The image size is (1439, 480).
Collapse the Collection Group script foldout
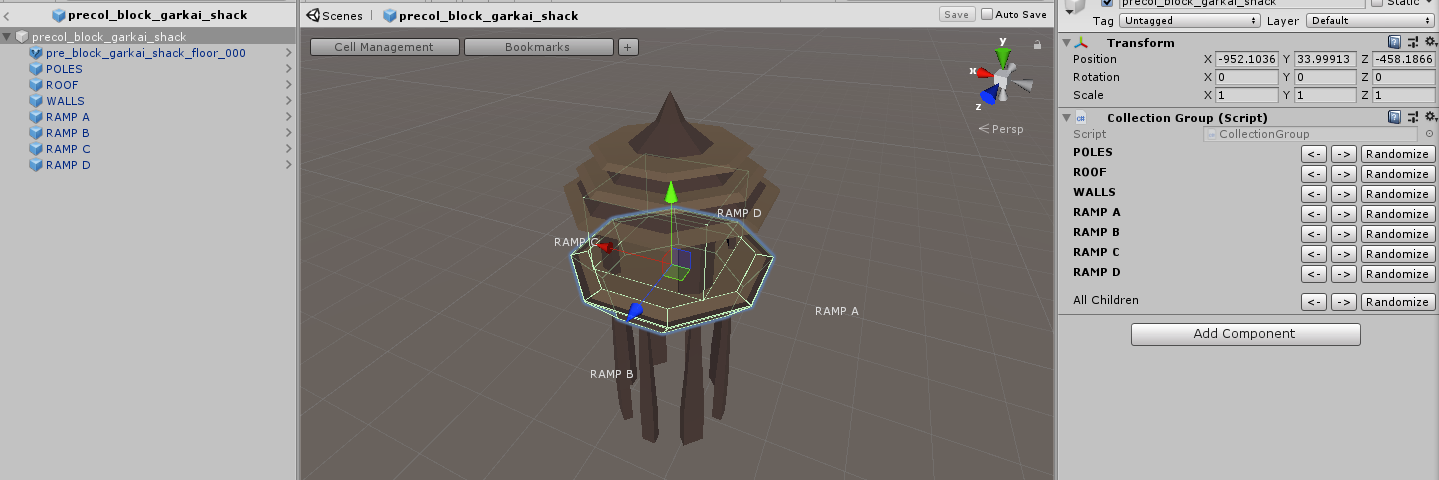[1066, 118]
